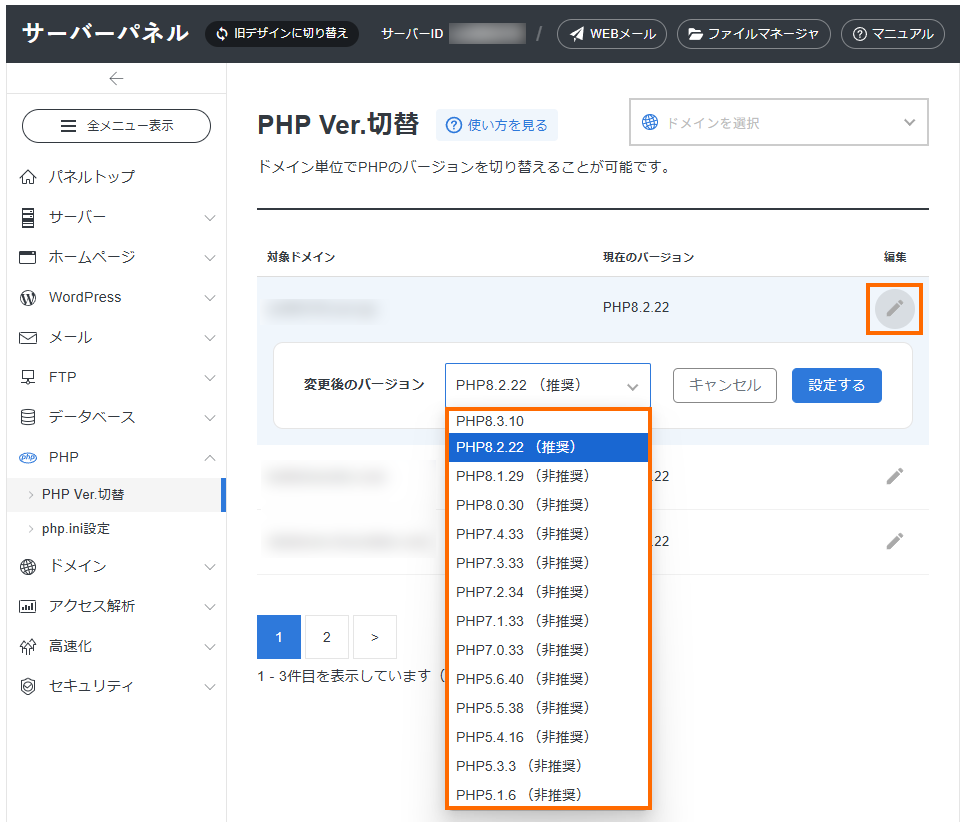This screenshot has height=822, width=964.
Task: Select PHP7.2.34 (非推奨) option
Action: coord(548,592)
